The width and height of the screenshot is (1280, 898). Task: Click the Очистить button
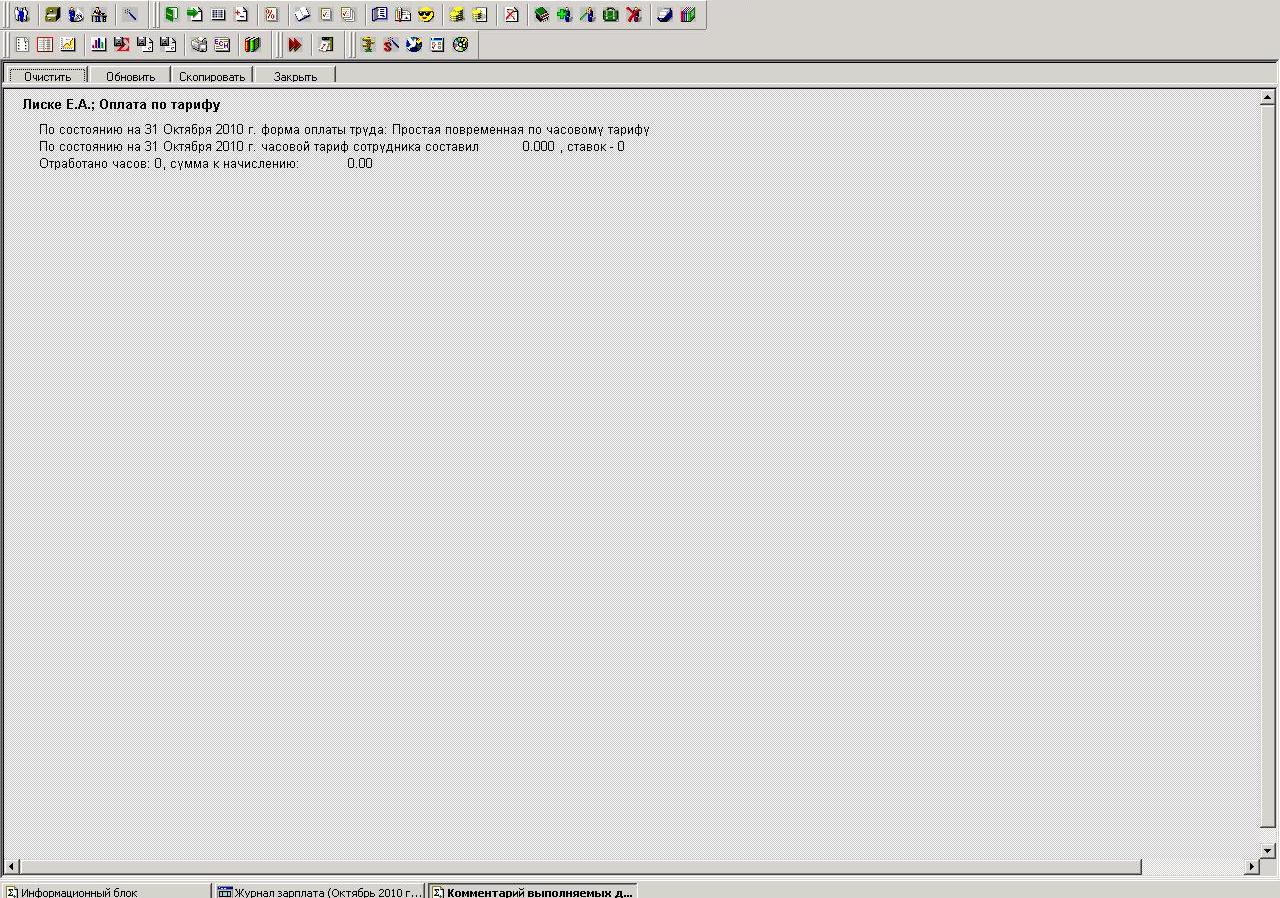point(48,76)
